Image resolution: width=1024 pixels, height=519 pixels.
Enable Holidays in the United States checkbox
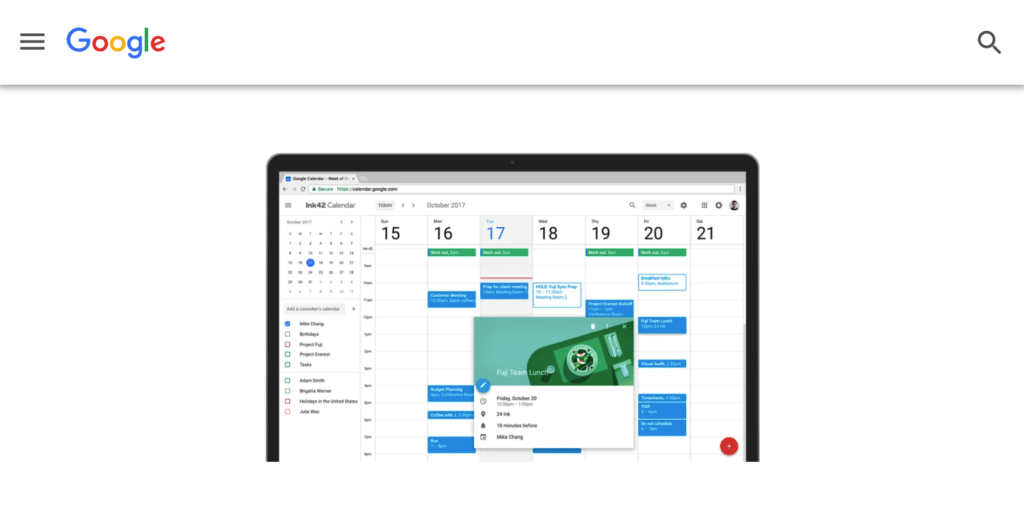[x=287, y=401]
